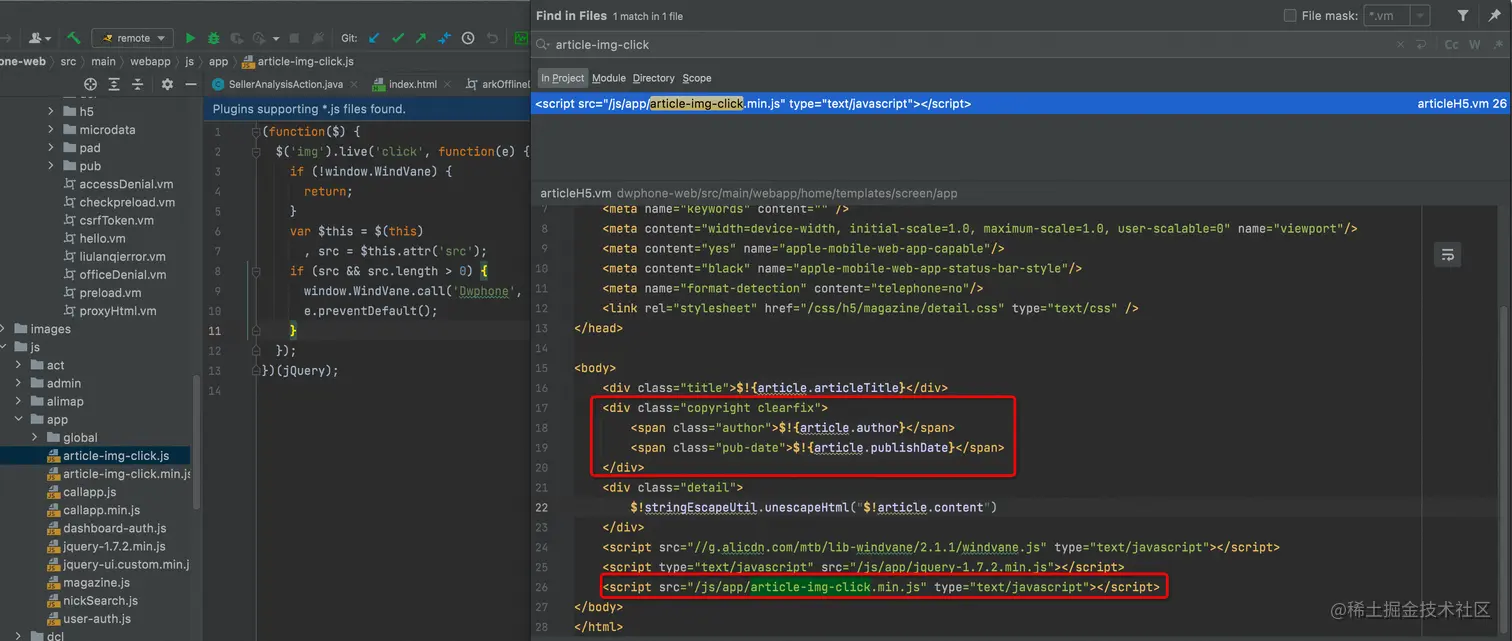Click the webapp breadcrumb

150,61
